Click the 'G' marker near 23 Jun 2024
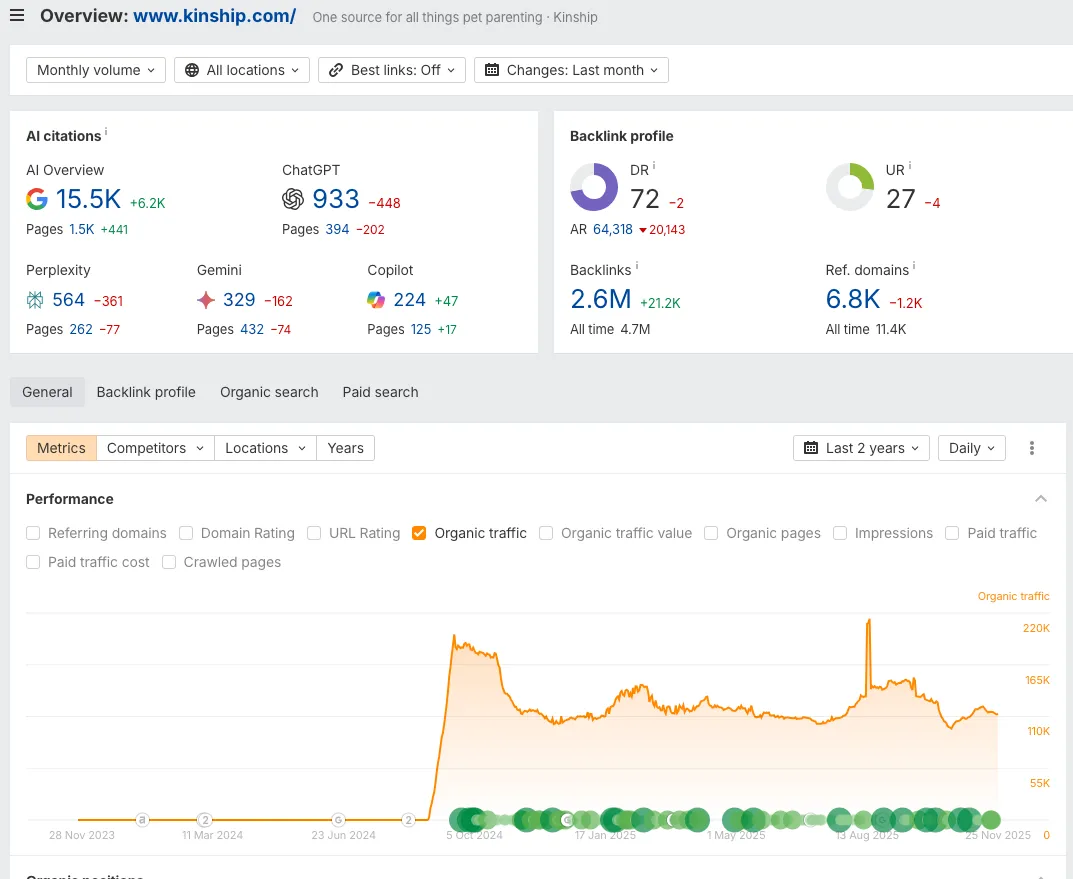 pos(338,819)
